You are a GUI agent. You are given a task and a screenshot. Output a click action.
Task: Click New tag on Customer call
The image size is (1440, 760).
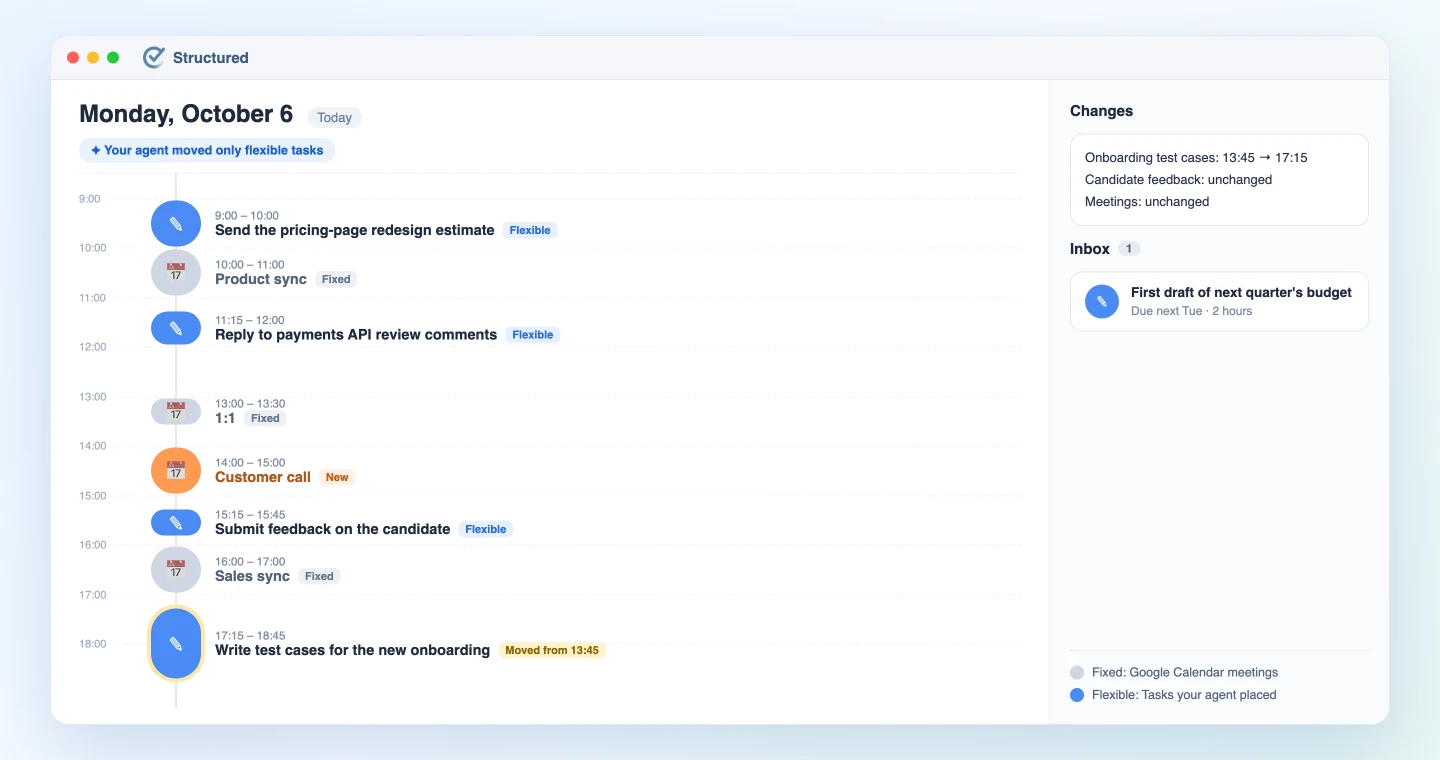[x=337, y=477]
